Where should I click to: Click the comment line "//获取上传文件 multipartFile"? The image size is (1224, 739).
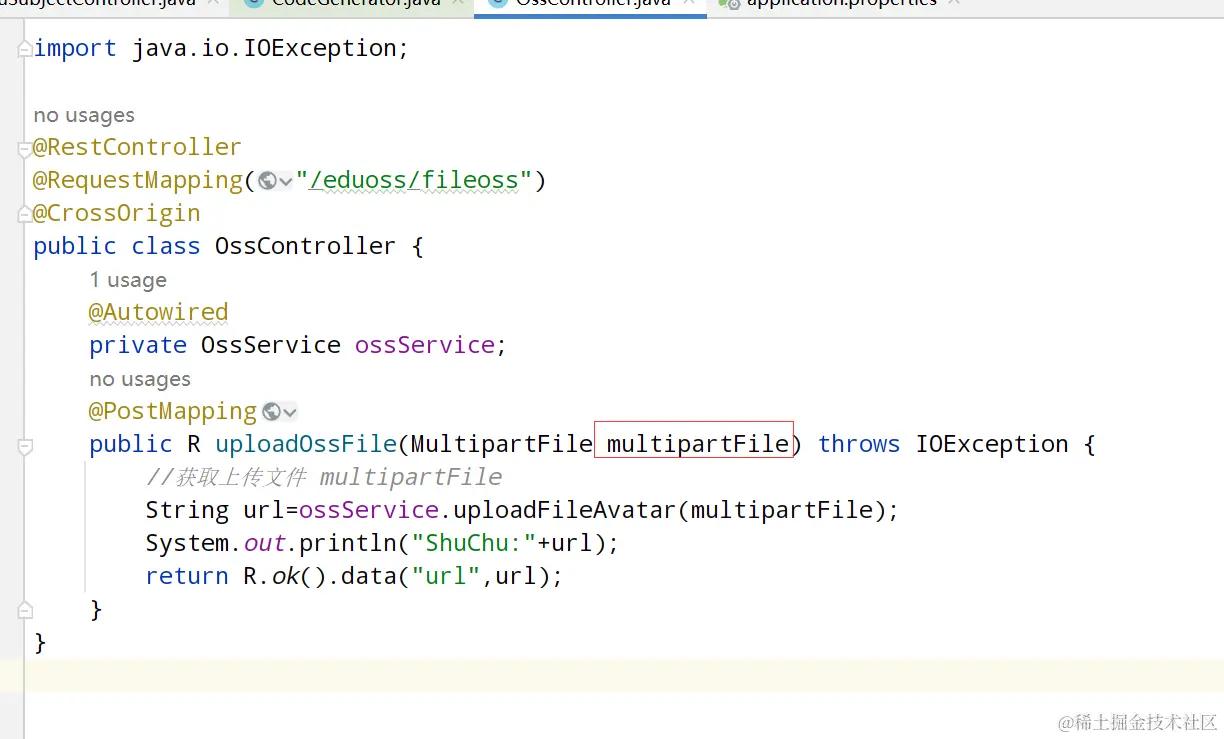pos(324,477)
